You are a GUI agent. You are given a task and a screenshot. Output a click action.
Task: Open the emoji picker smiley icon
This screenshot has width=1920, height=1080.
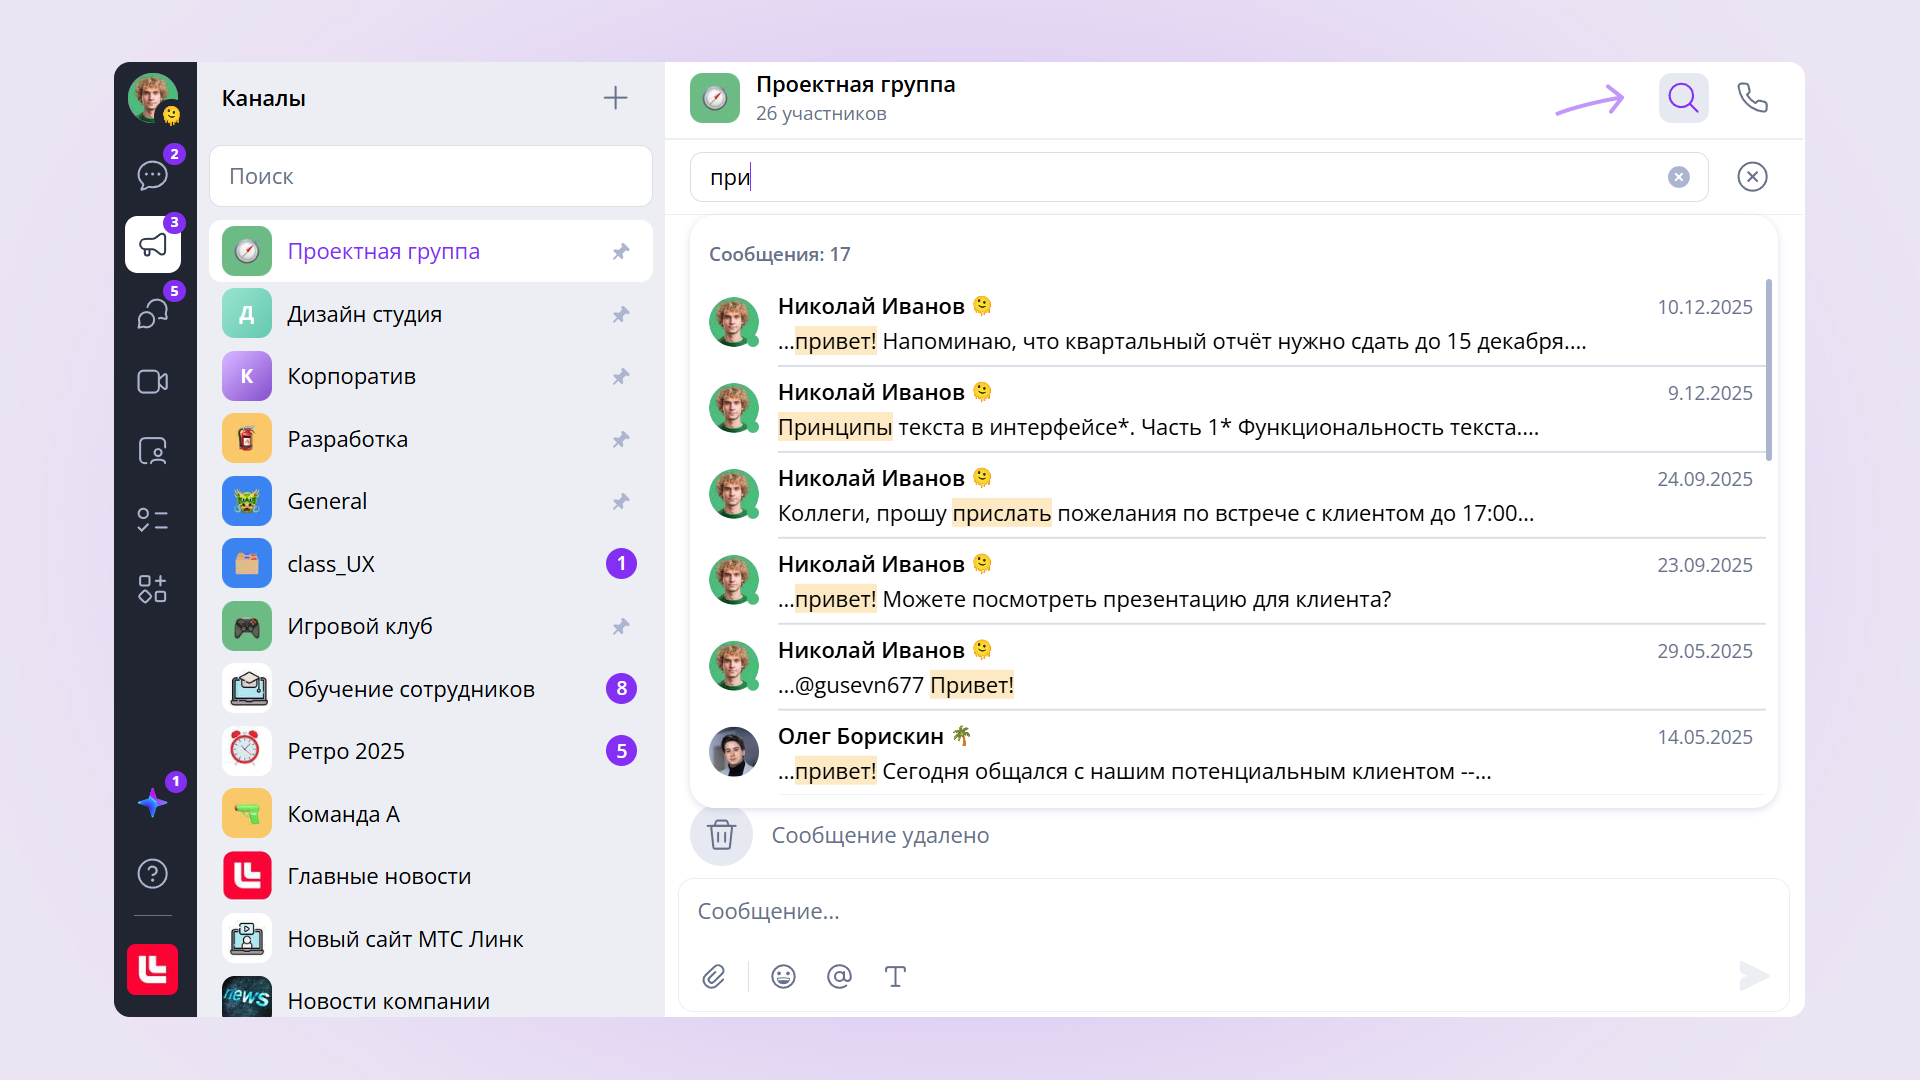pyautogui.click(x=783, y=976)
